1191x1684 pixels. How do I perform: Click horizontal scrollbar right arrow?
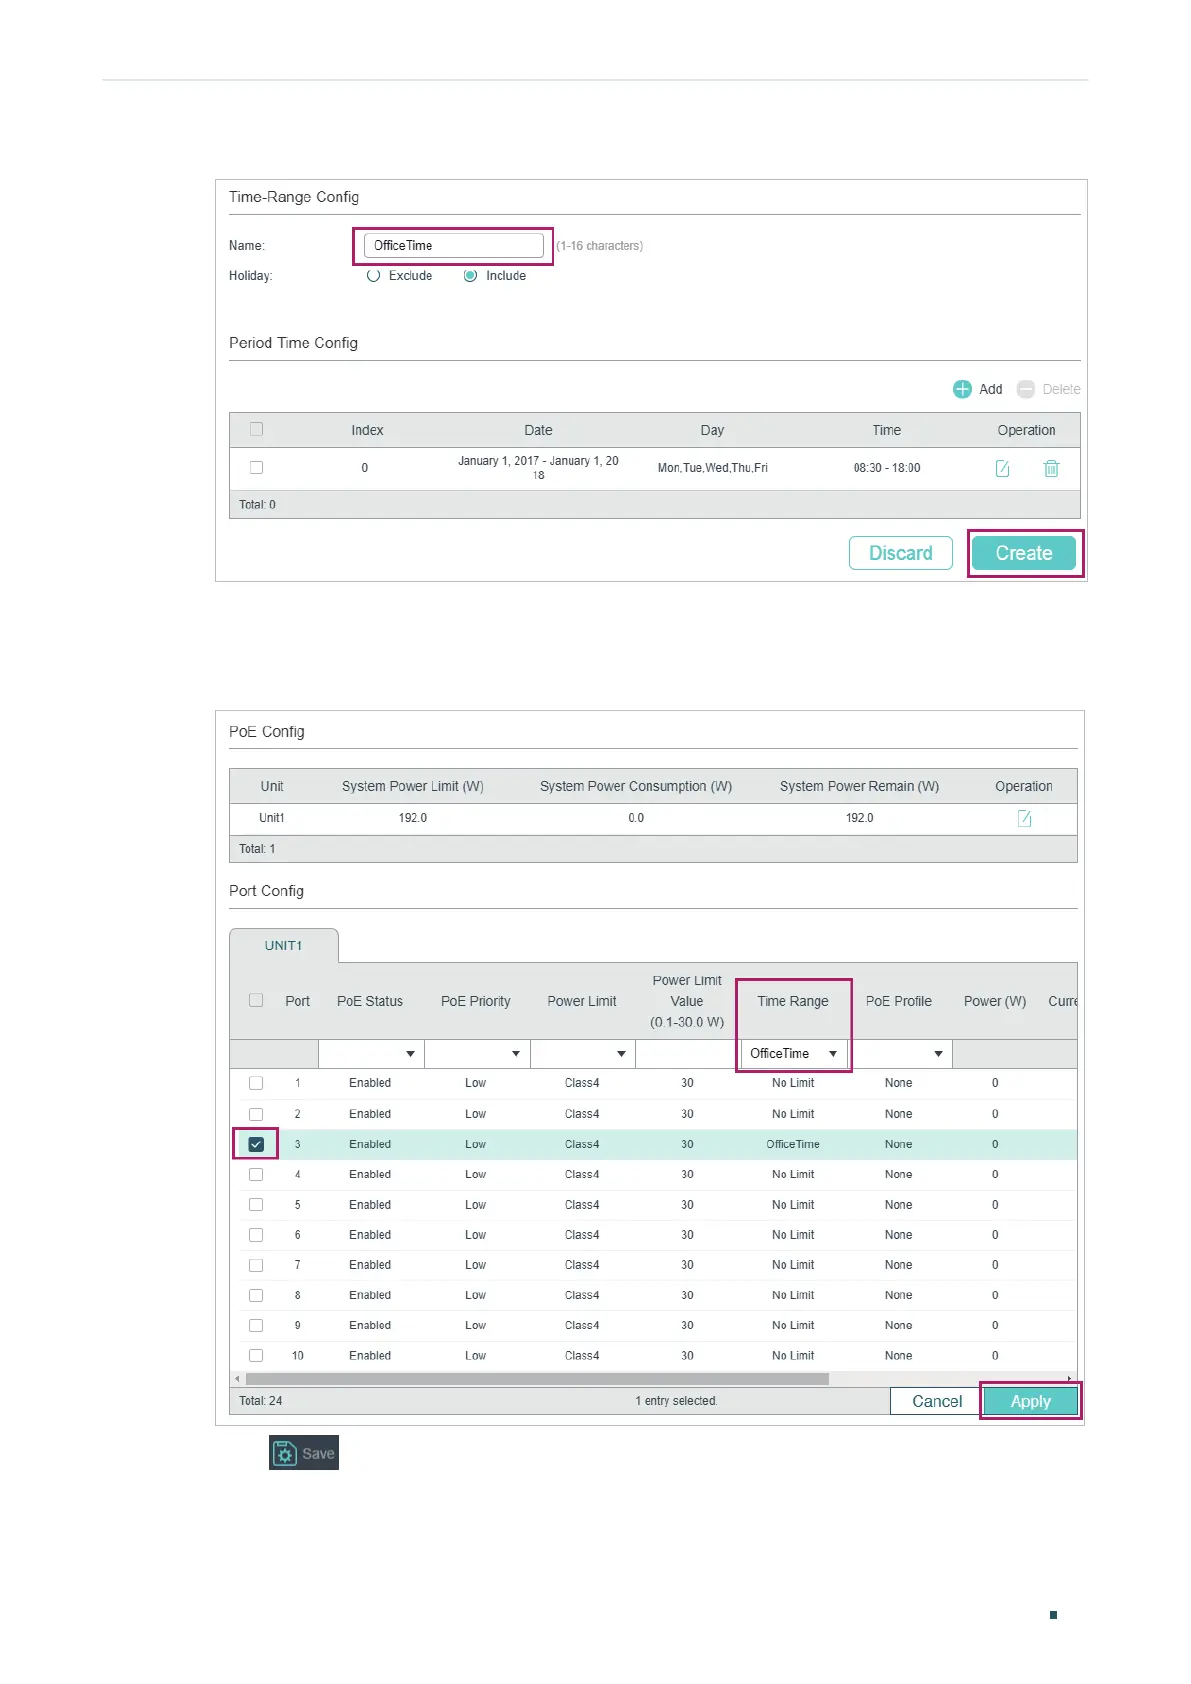1070,1379
